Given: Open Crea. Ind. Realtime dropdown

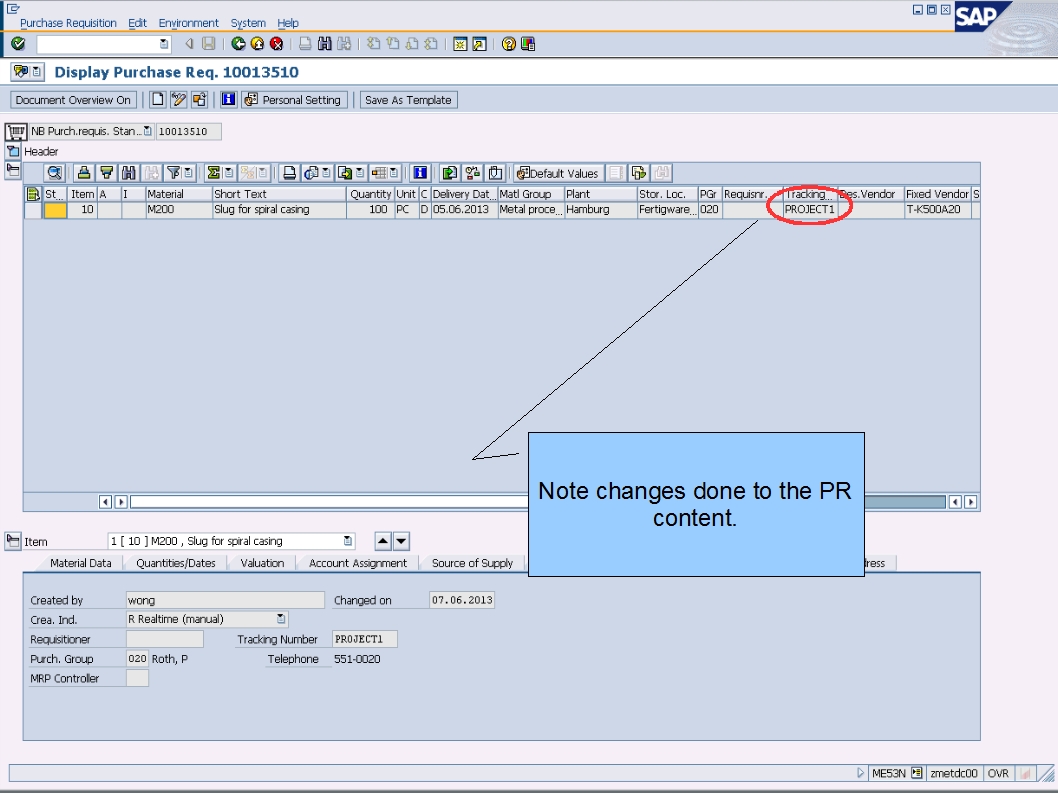Looking at the screenshot, I should click(281, 619).
